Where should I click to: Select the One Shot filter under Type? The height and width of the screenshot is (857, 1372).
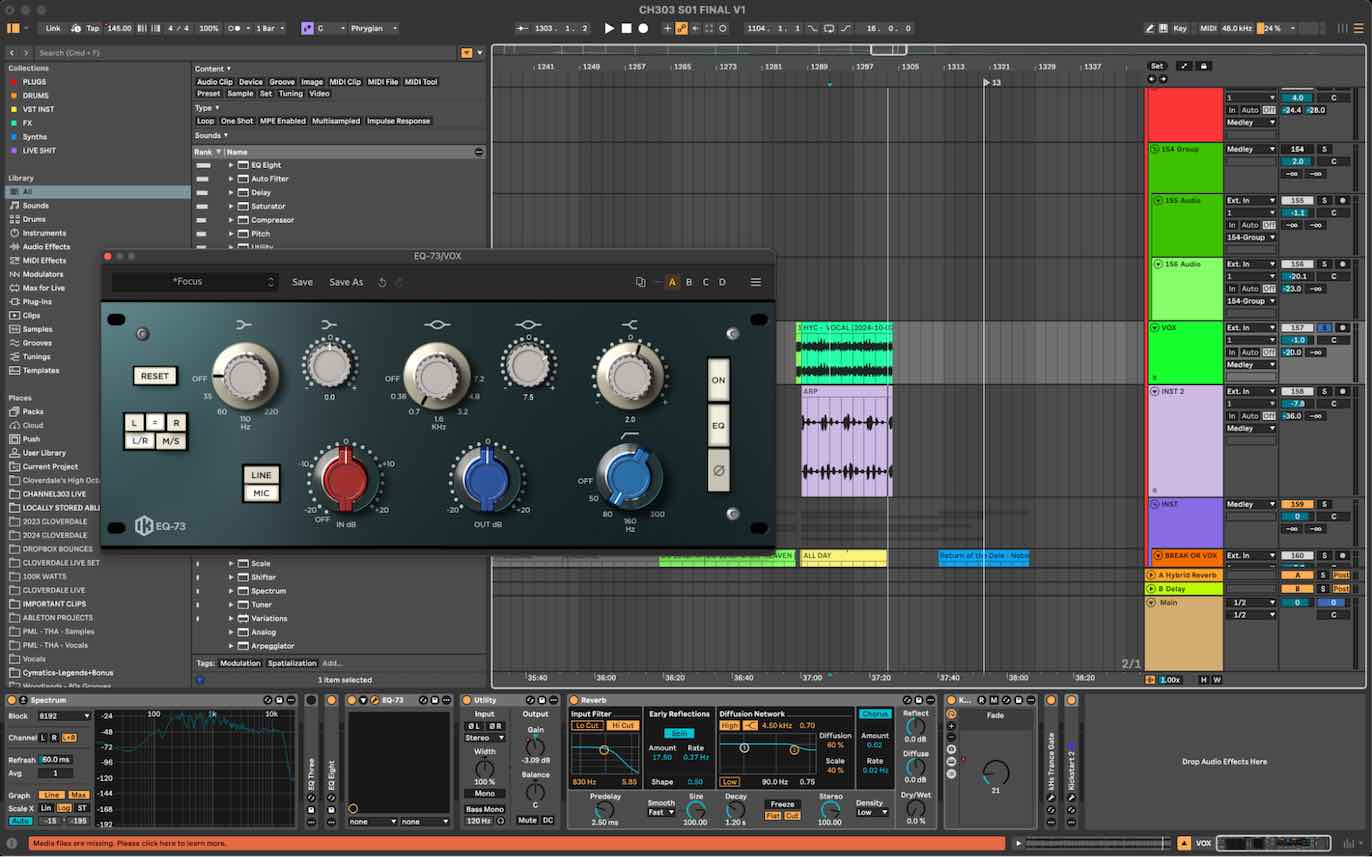click(240, 120)
